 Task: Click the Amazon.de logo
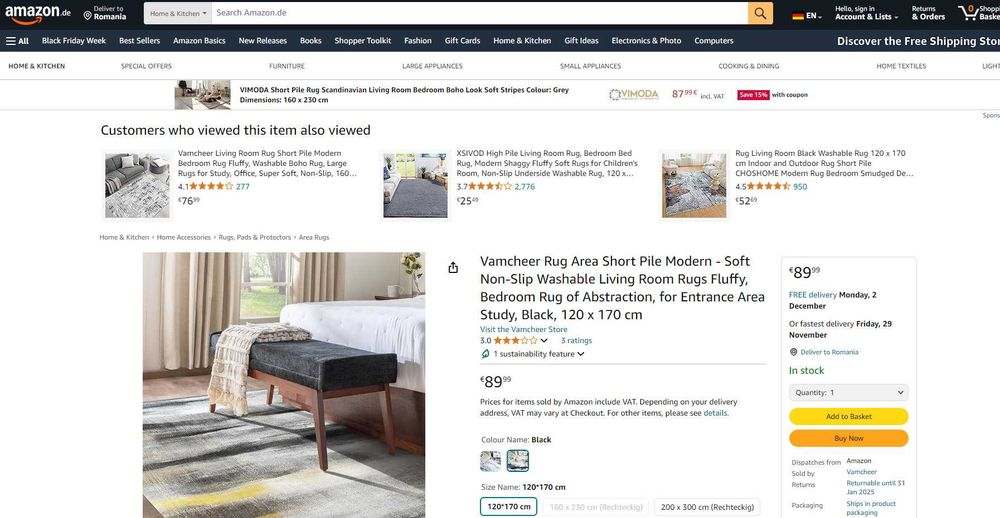pyautogui.click(x=38, y=13)
